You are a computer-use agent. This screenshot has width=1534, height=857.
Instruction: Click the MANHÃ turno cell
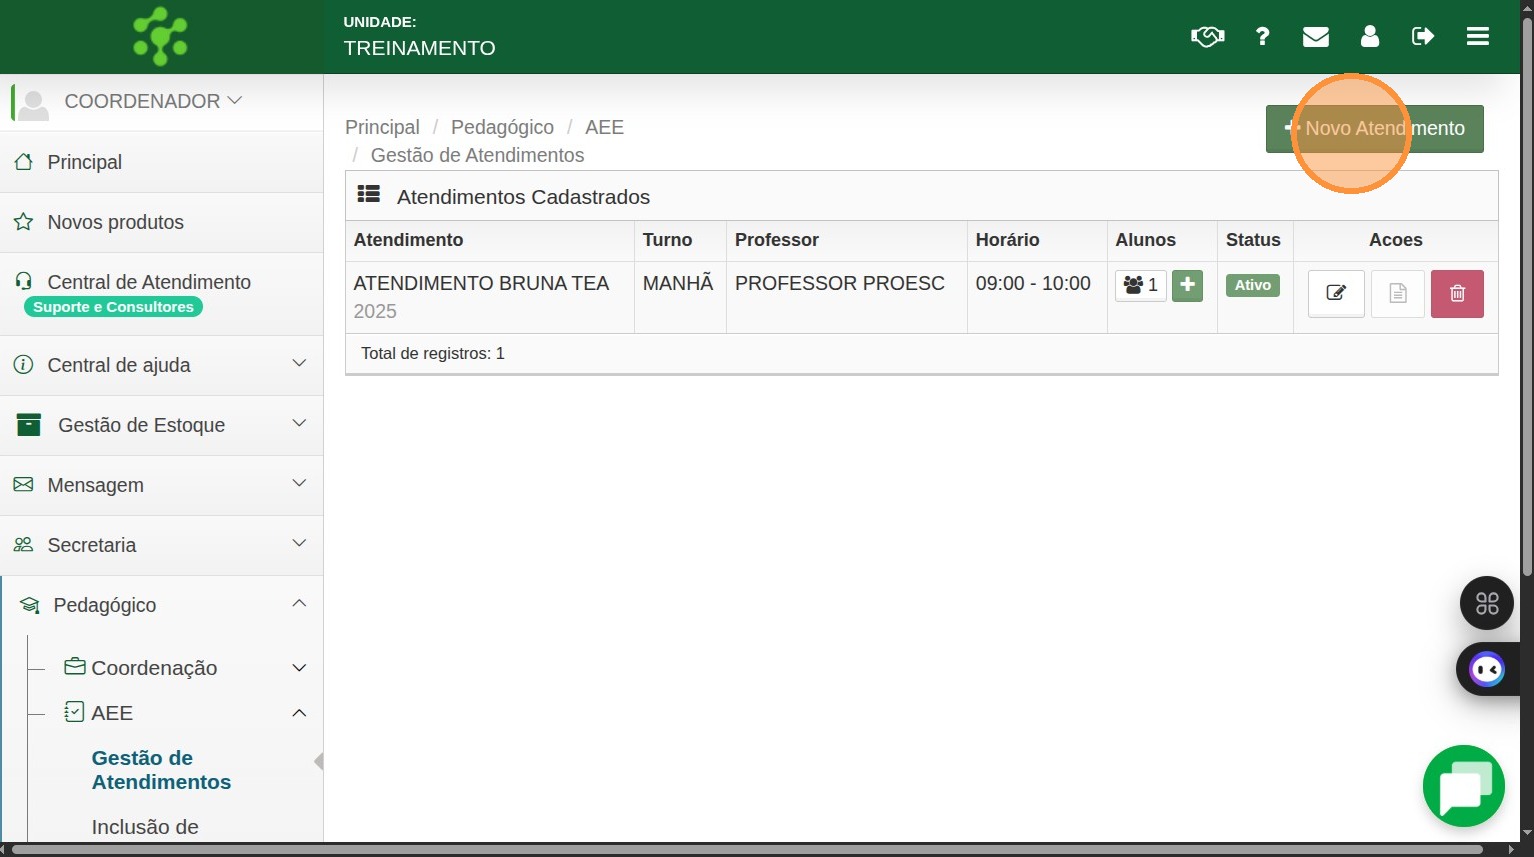(x=680, y=297)
